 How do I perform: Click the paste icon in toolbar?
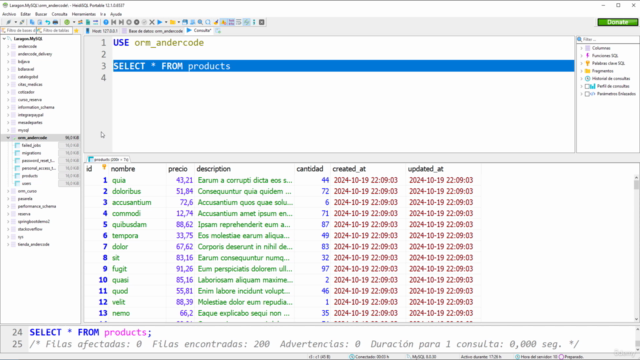pos(40,22)
